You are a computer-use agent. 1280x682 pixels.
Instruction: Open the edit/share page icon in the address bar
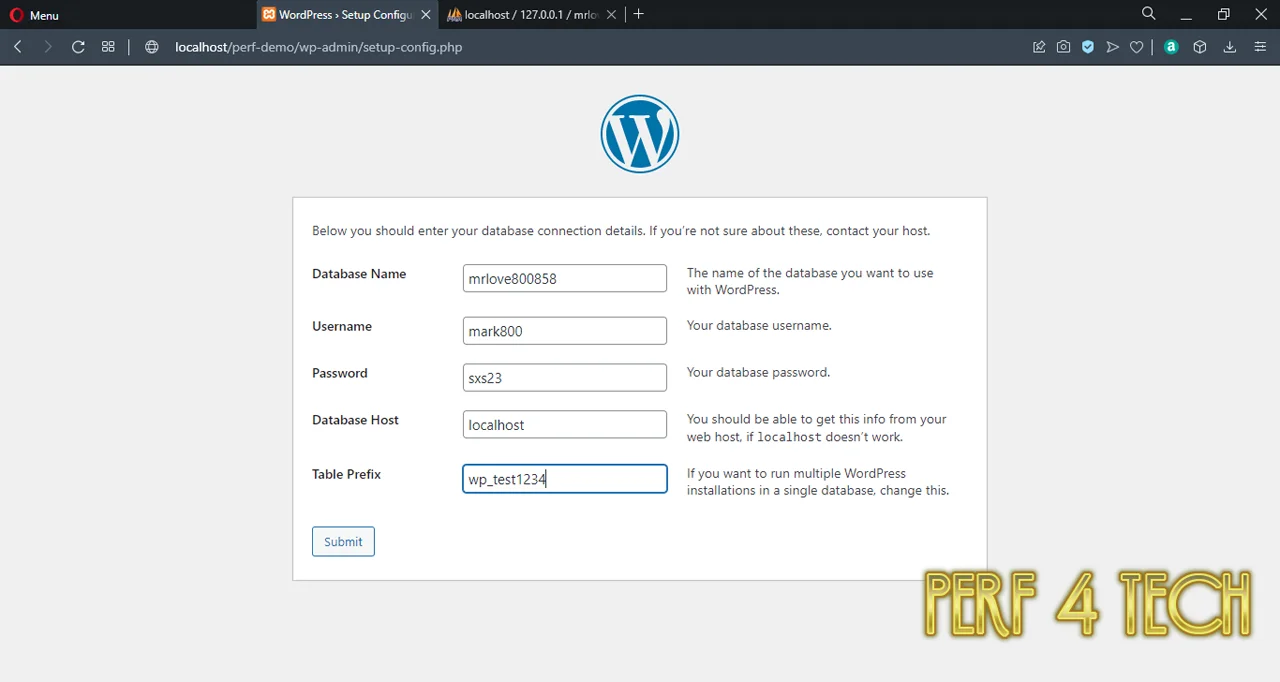coord(1039,47)
